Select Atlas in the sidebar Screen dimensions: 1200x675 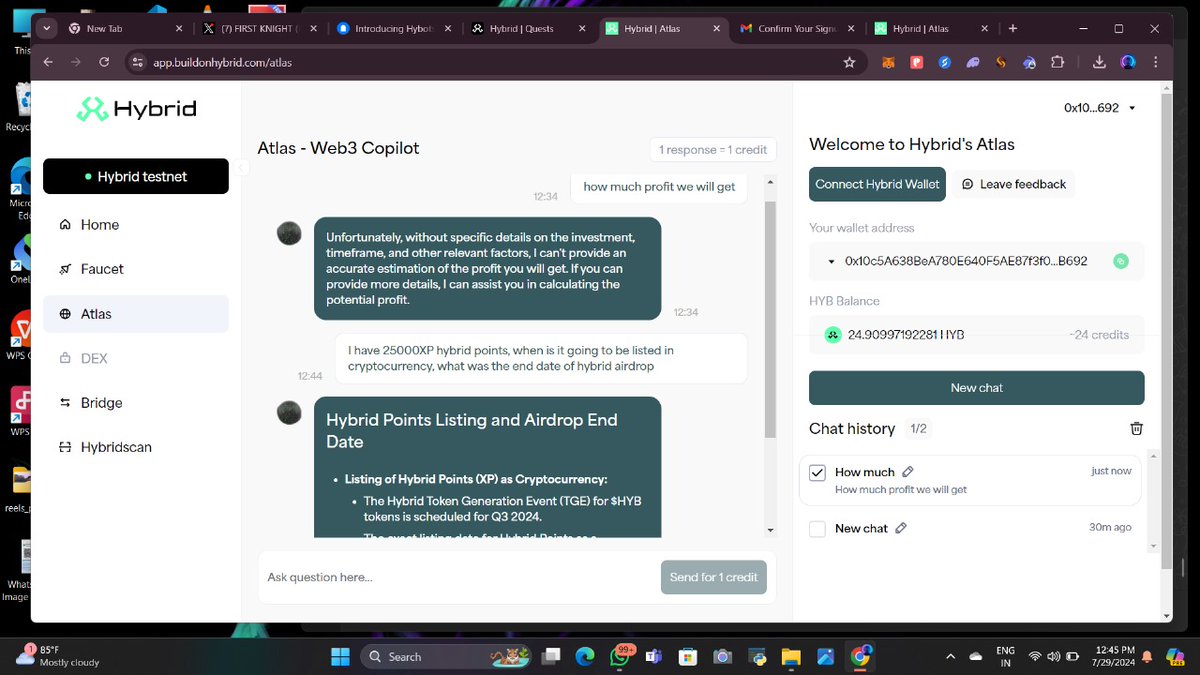[x=135, y=314]
